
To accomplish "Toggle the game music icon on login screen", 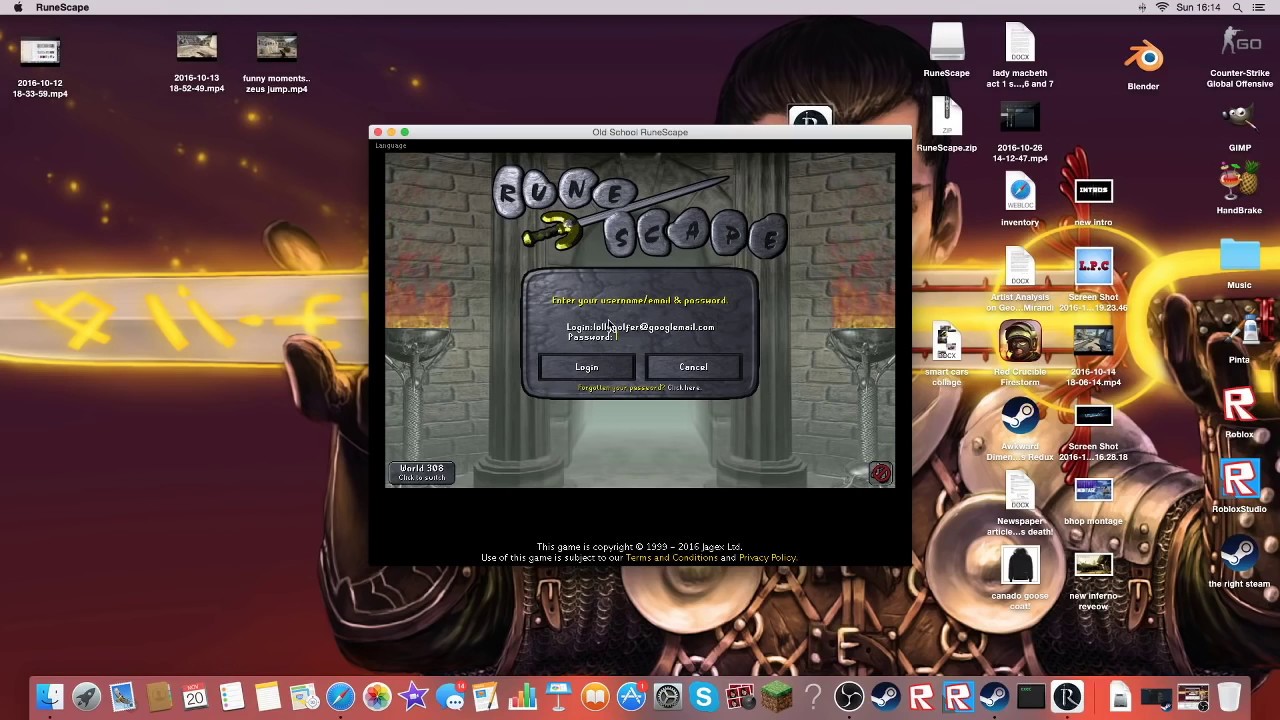I will click(x=880, y=473).
